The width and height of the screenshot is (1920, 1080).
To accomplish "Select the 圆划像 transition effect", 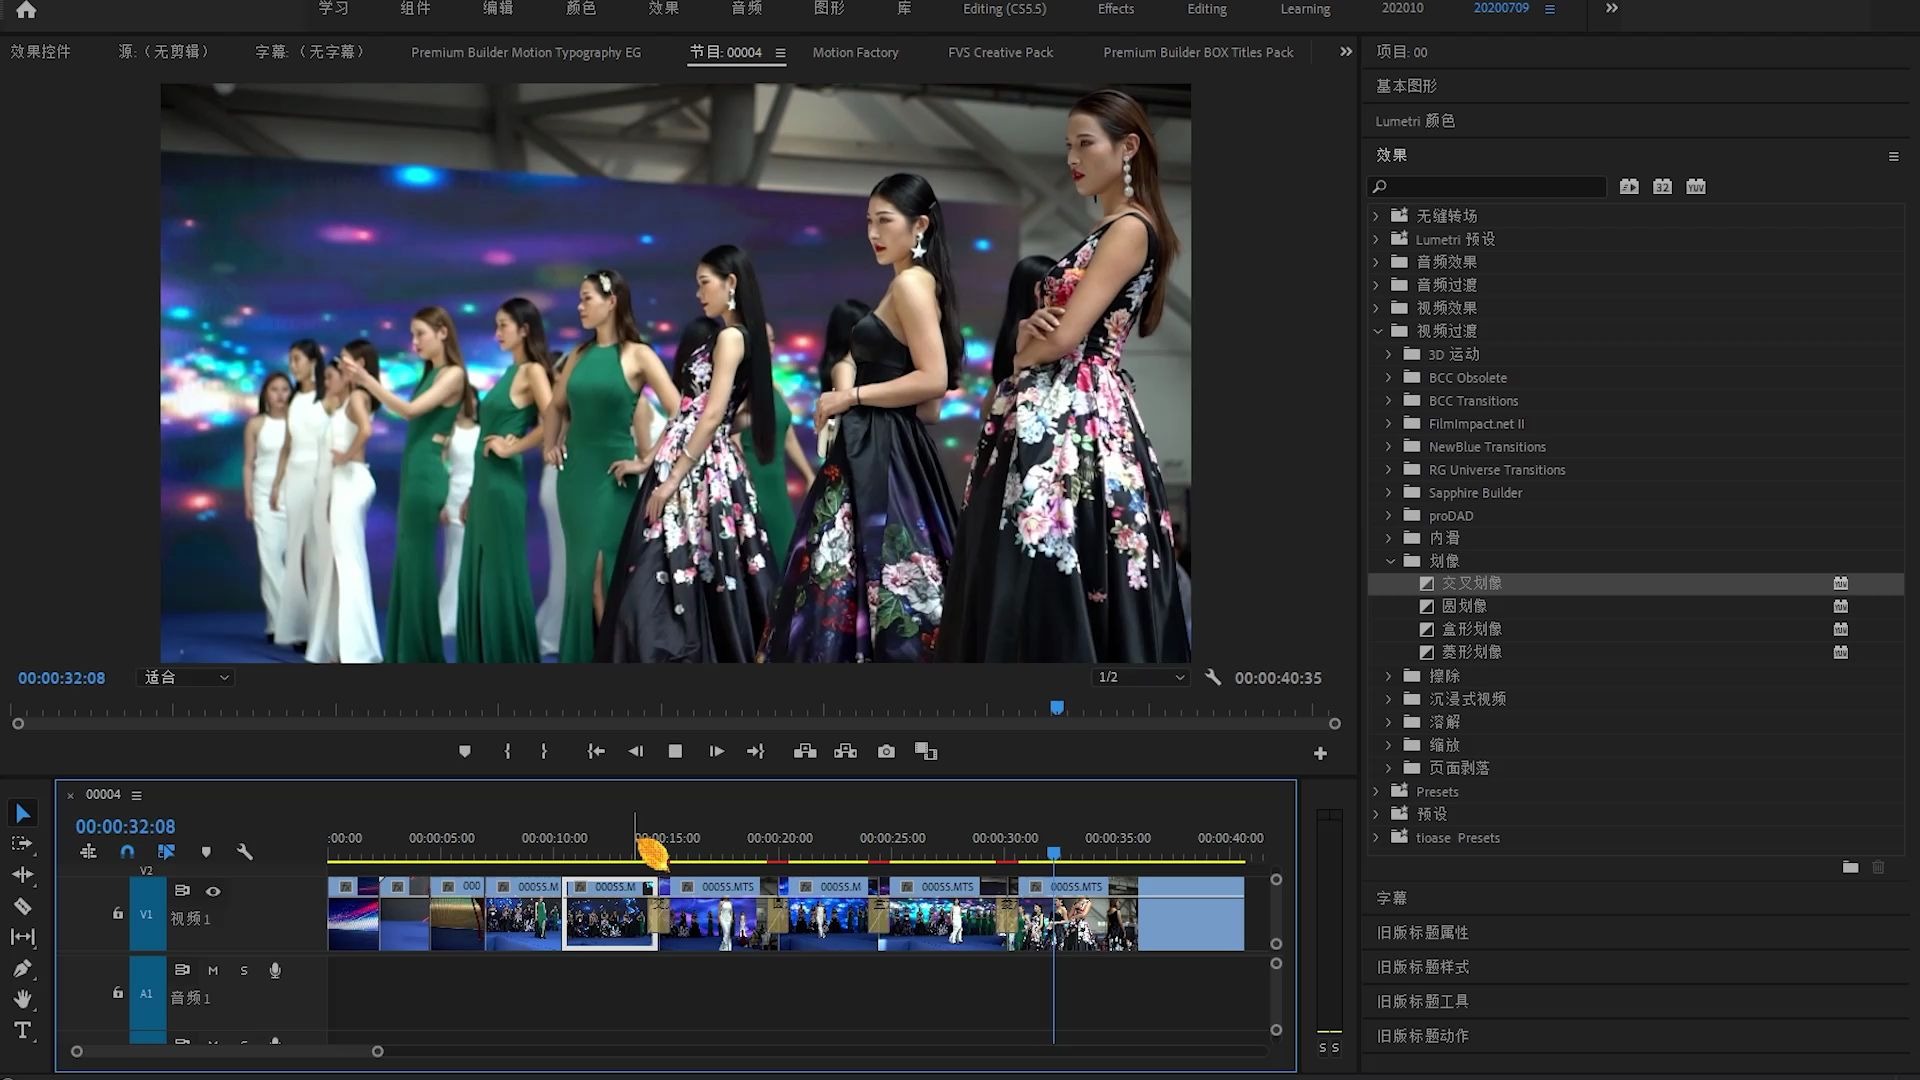I will click(1464, 606).
